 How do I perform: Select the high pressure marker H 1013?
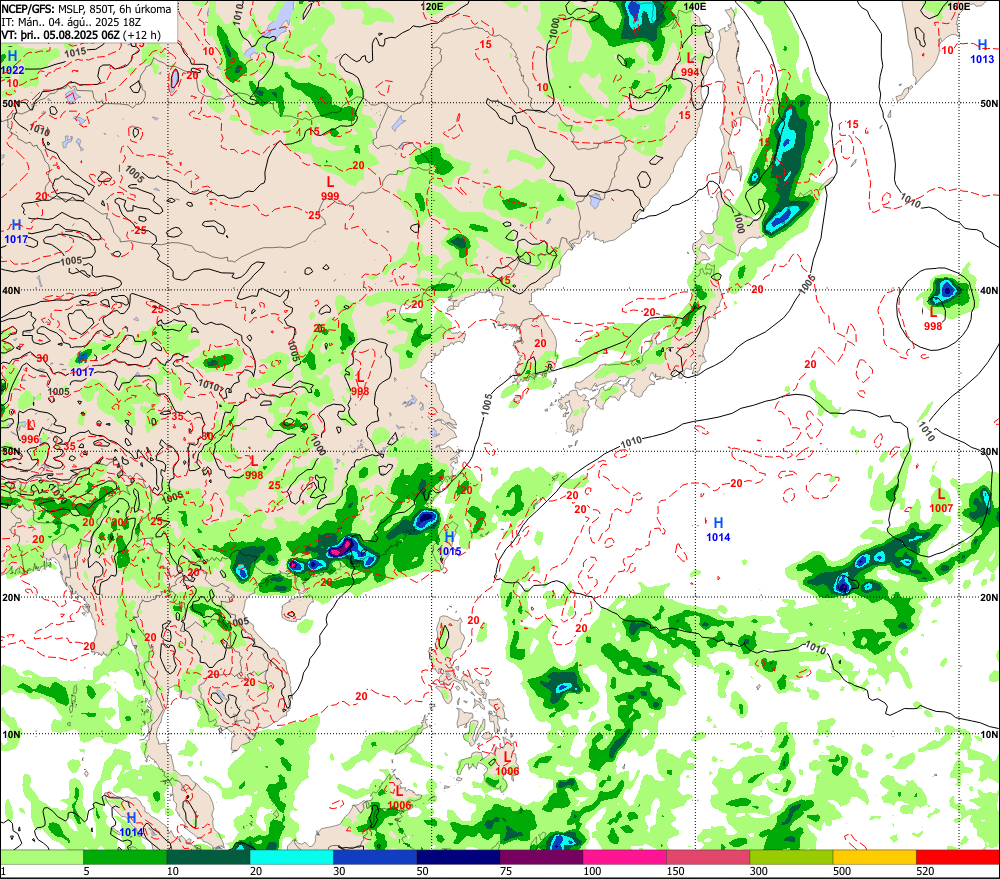click(x=982, y=52)
